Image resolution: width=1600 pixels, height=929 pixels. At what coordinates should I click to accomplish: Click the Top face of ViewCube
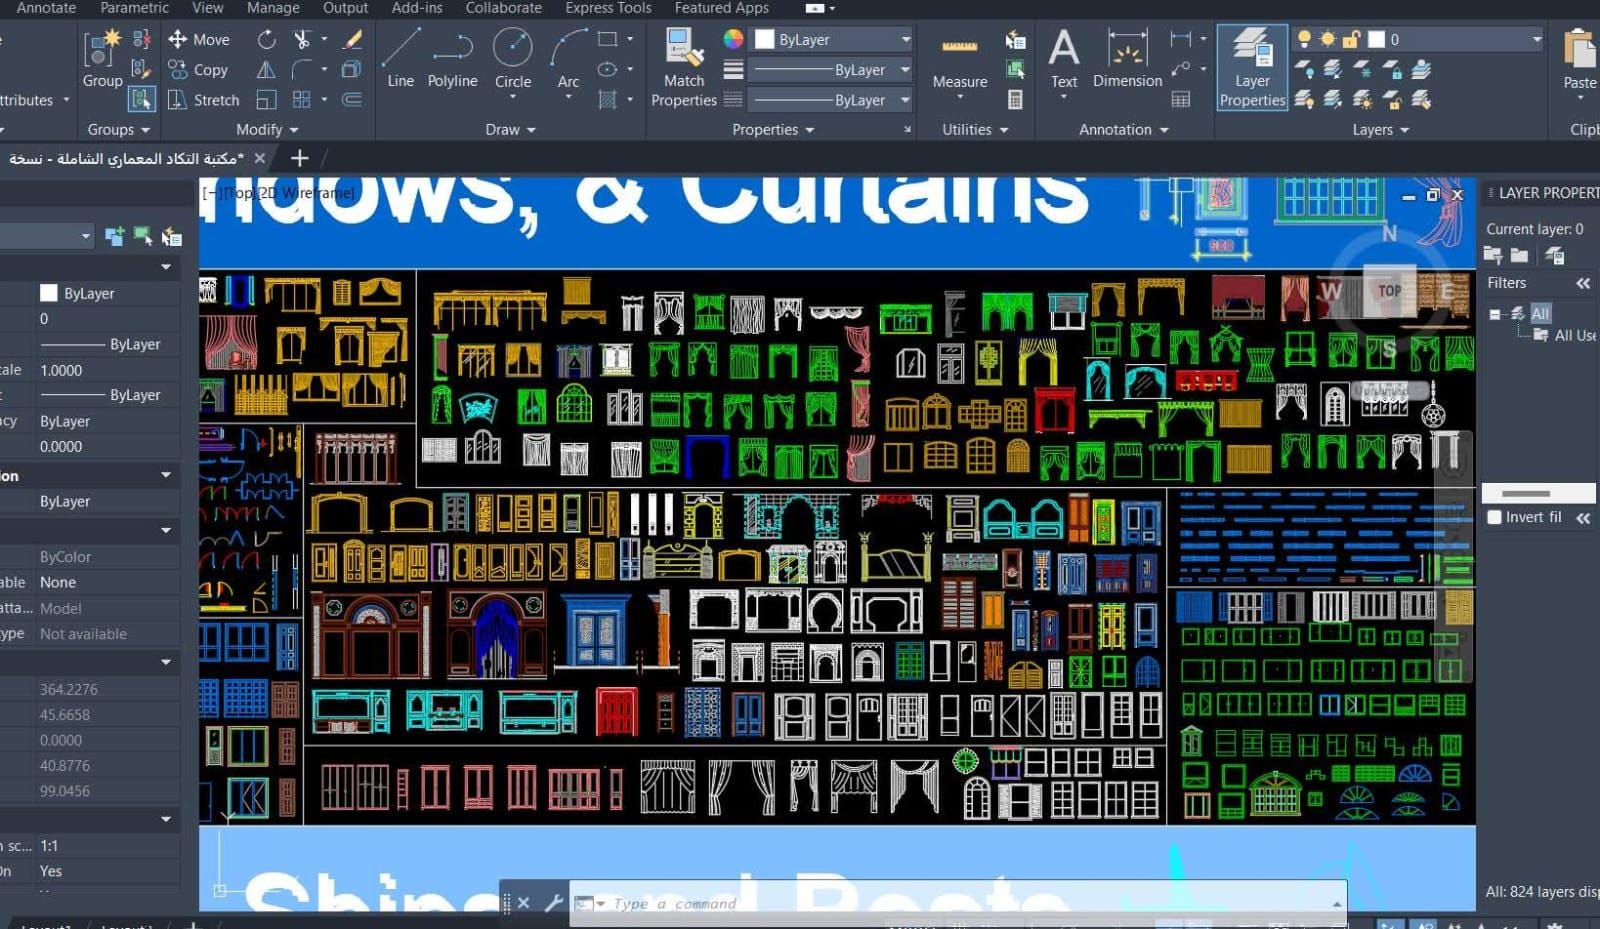coord(1390,291)
